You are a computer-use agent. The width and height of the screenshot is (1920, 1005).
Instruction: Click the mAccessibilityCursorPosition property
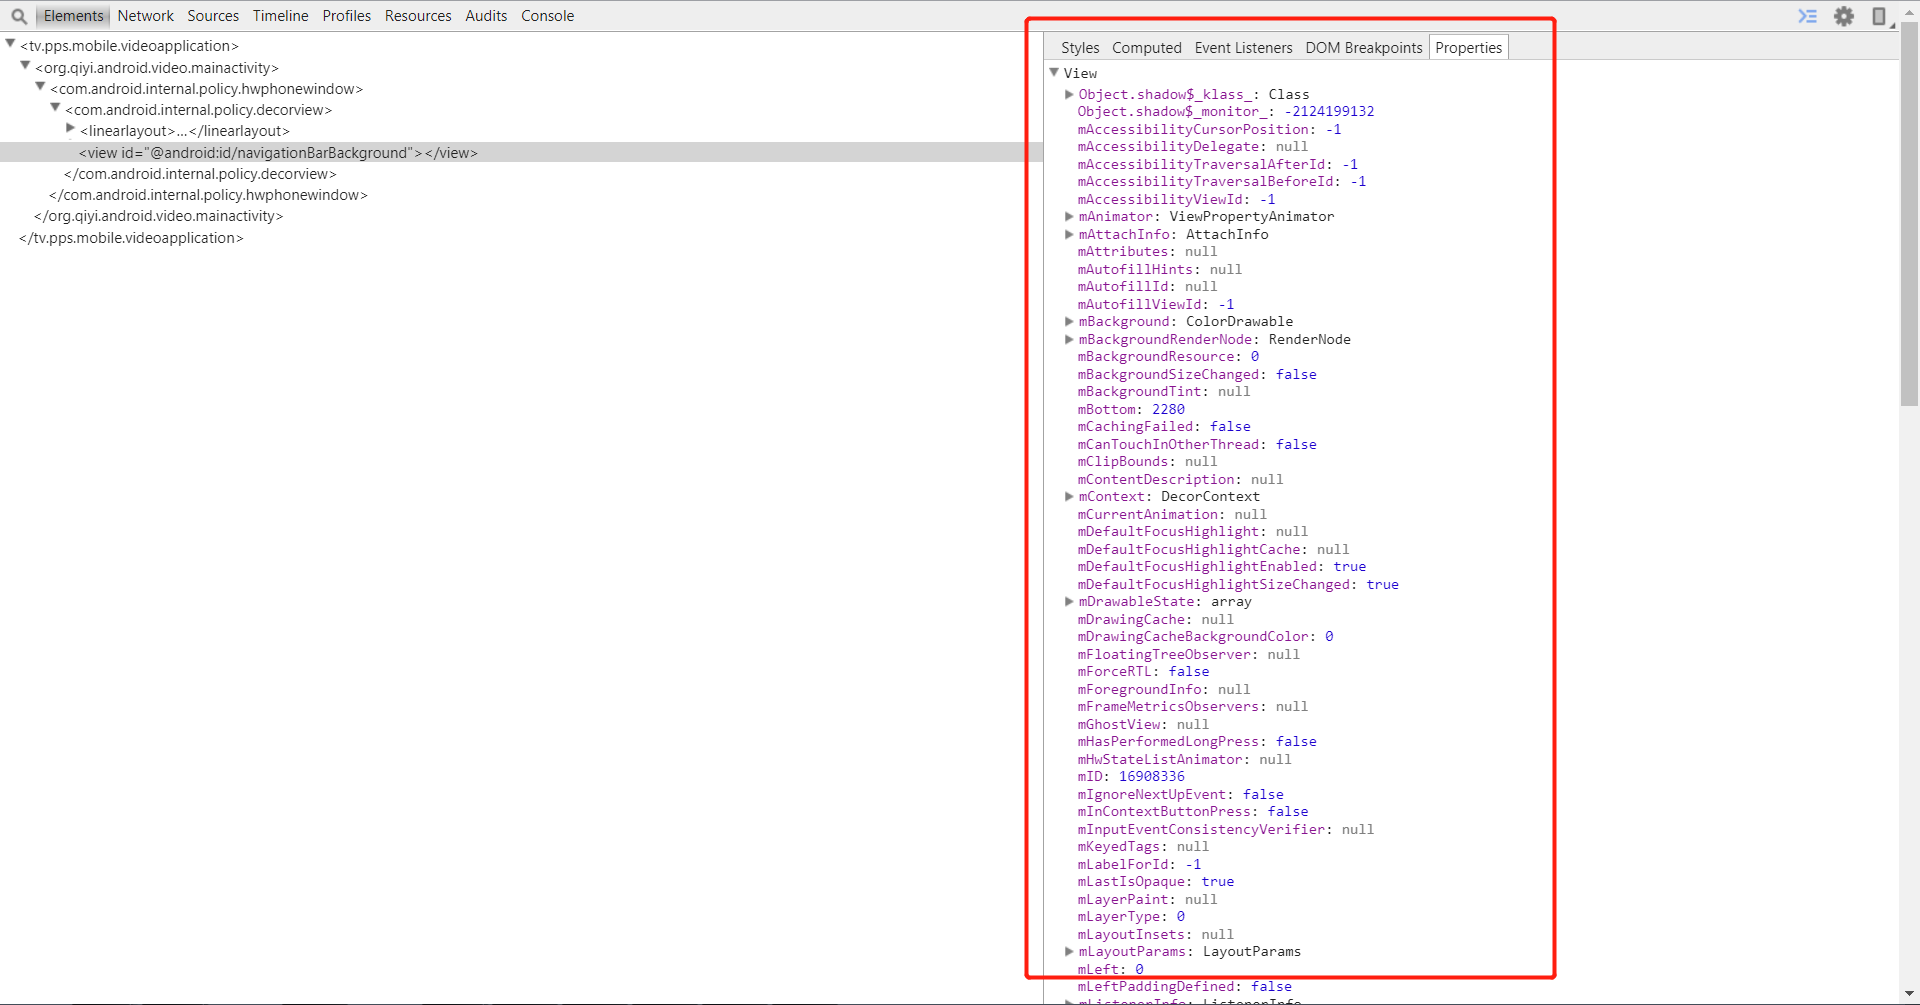1193,129
